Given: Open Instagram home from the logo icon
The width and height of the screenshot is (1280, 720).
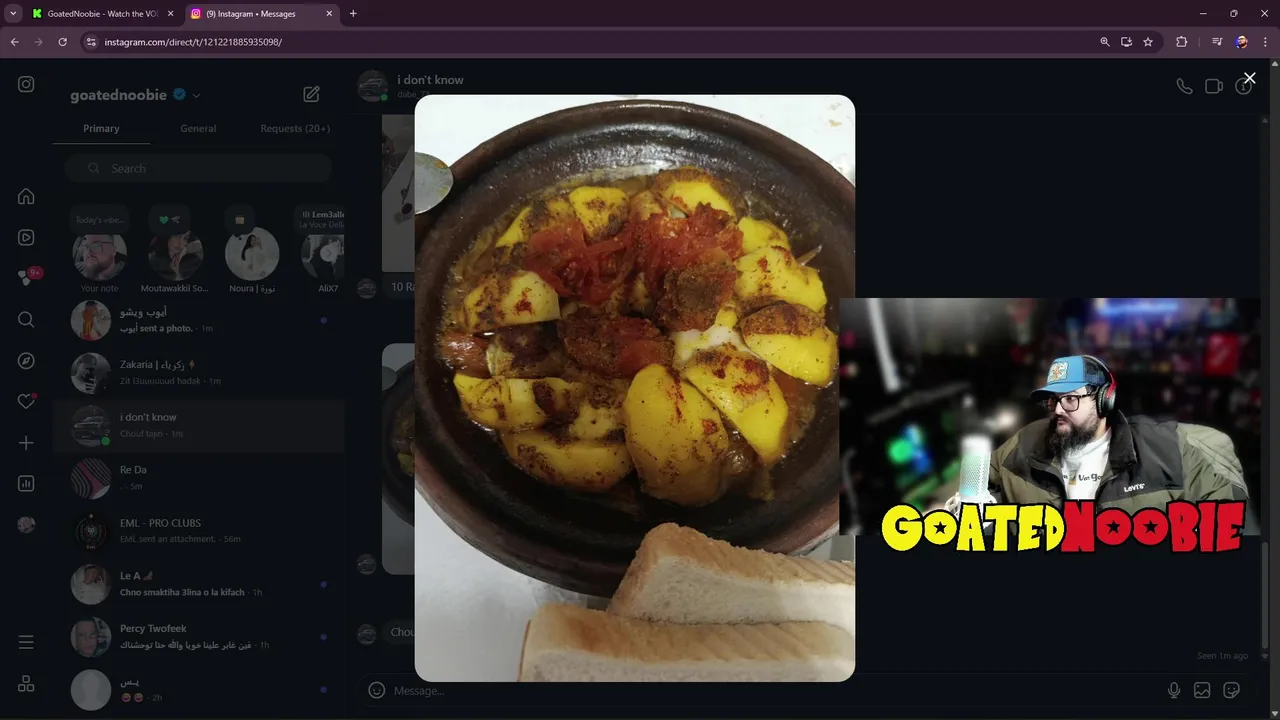Looking at the screenshot, I should tap(26, 84).
